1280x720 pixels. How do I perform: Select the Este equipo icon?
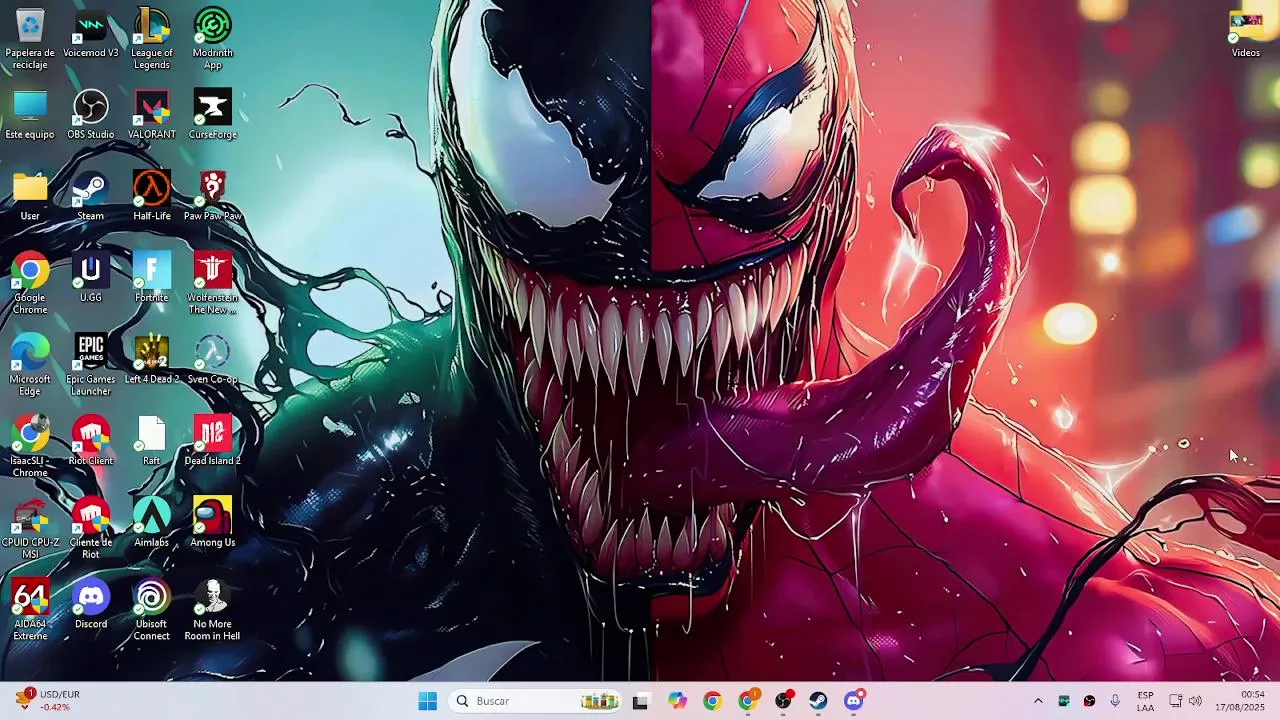pos(30,114)
